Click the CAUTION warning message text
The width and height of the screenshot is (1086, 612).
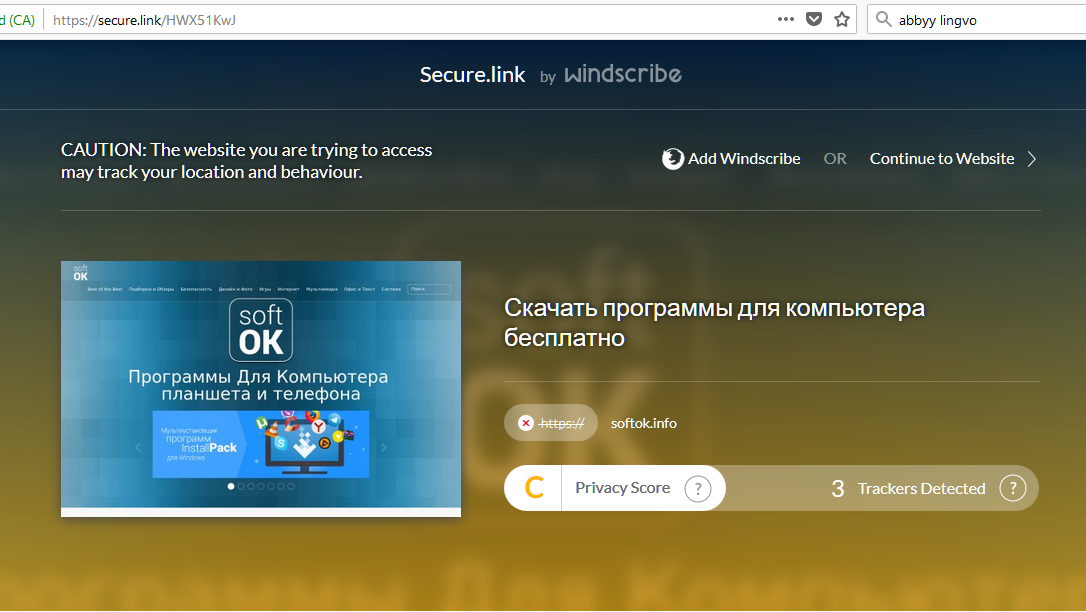point(247,161)
